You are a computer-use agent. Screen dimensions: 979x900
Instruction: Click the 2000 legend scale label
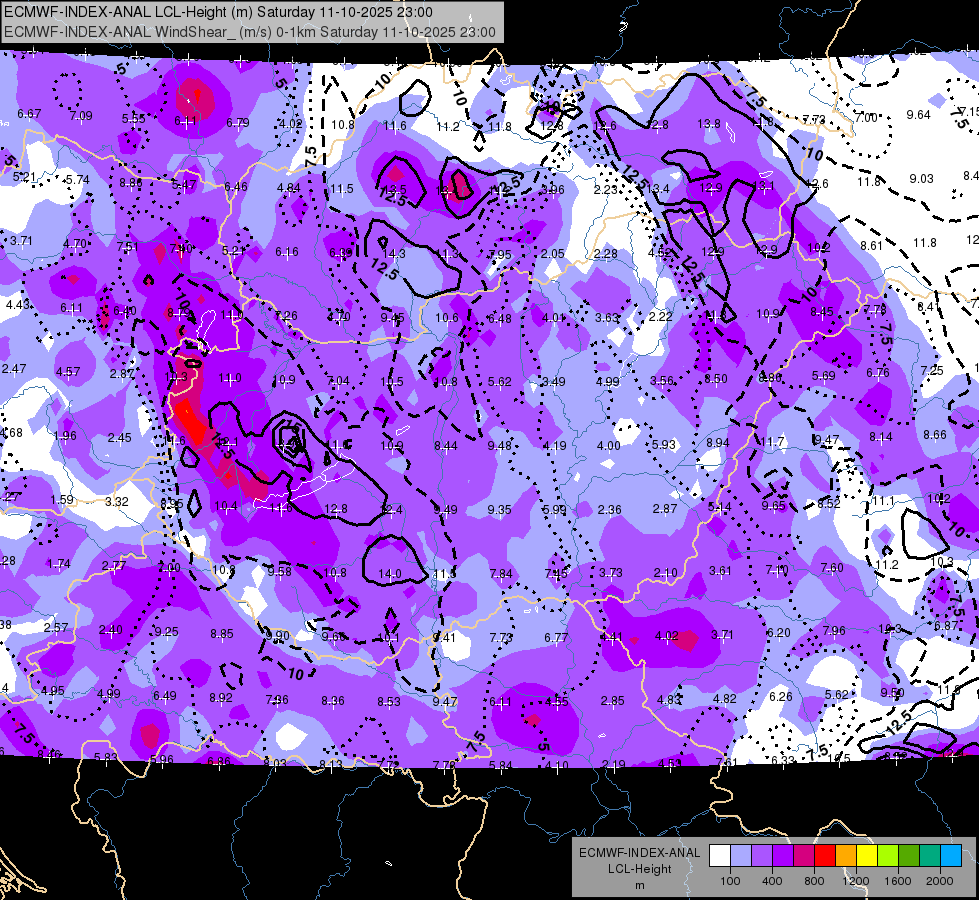click(x=940, y=881)
